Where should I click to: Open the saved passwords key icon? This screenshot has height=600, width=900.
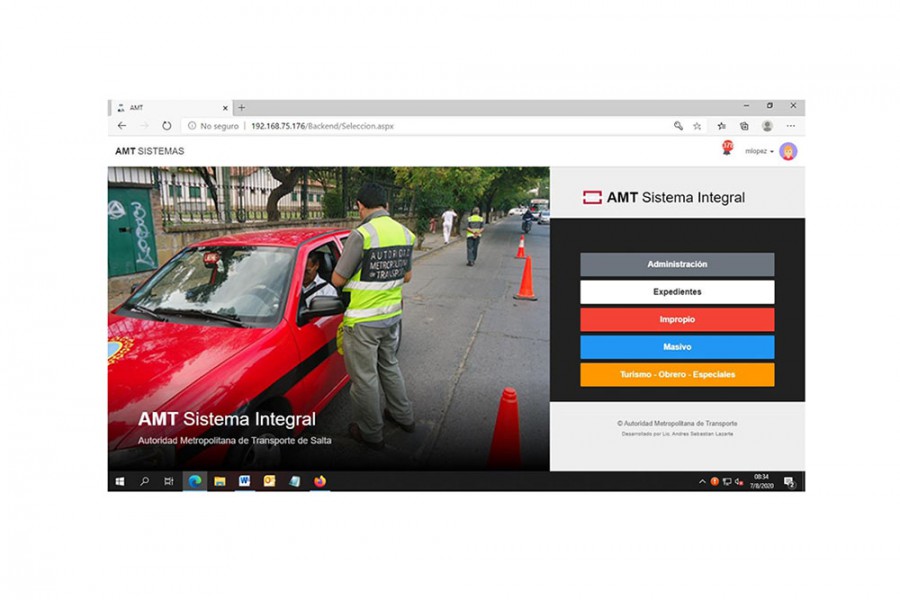tap(678, 126)
